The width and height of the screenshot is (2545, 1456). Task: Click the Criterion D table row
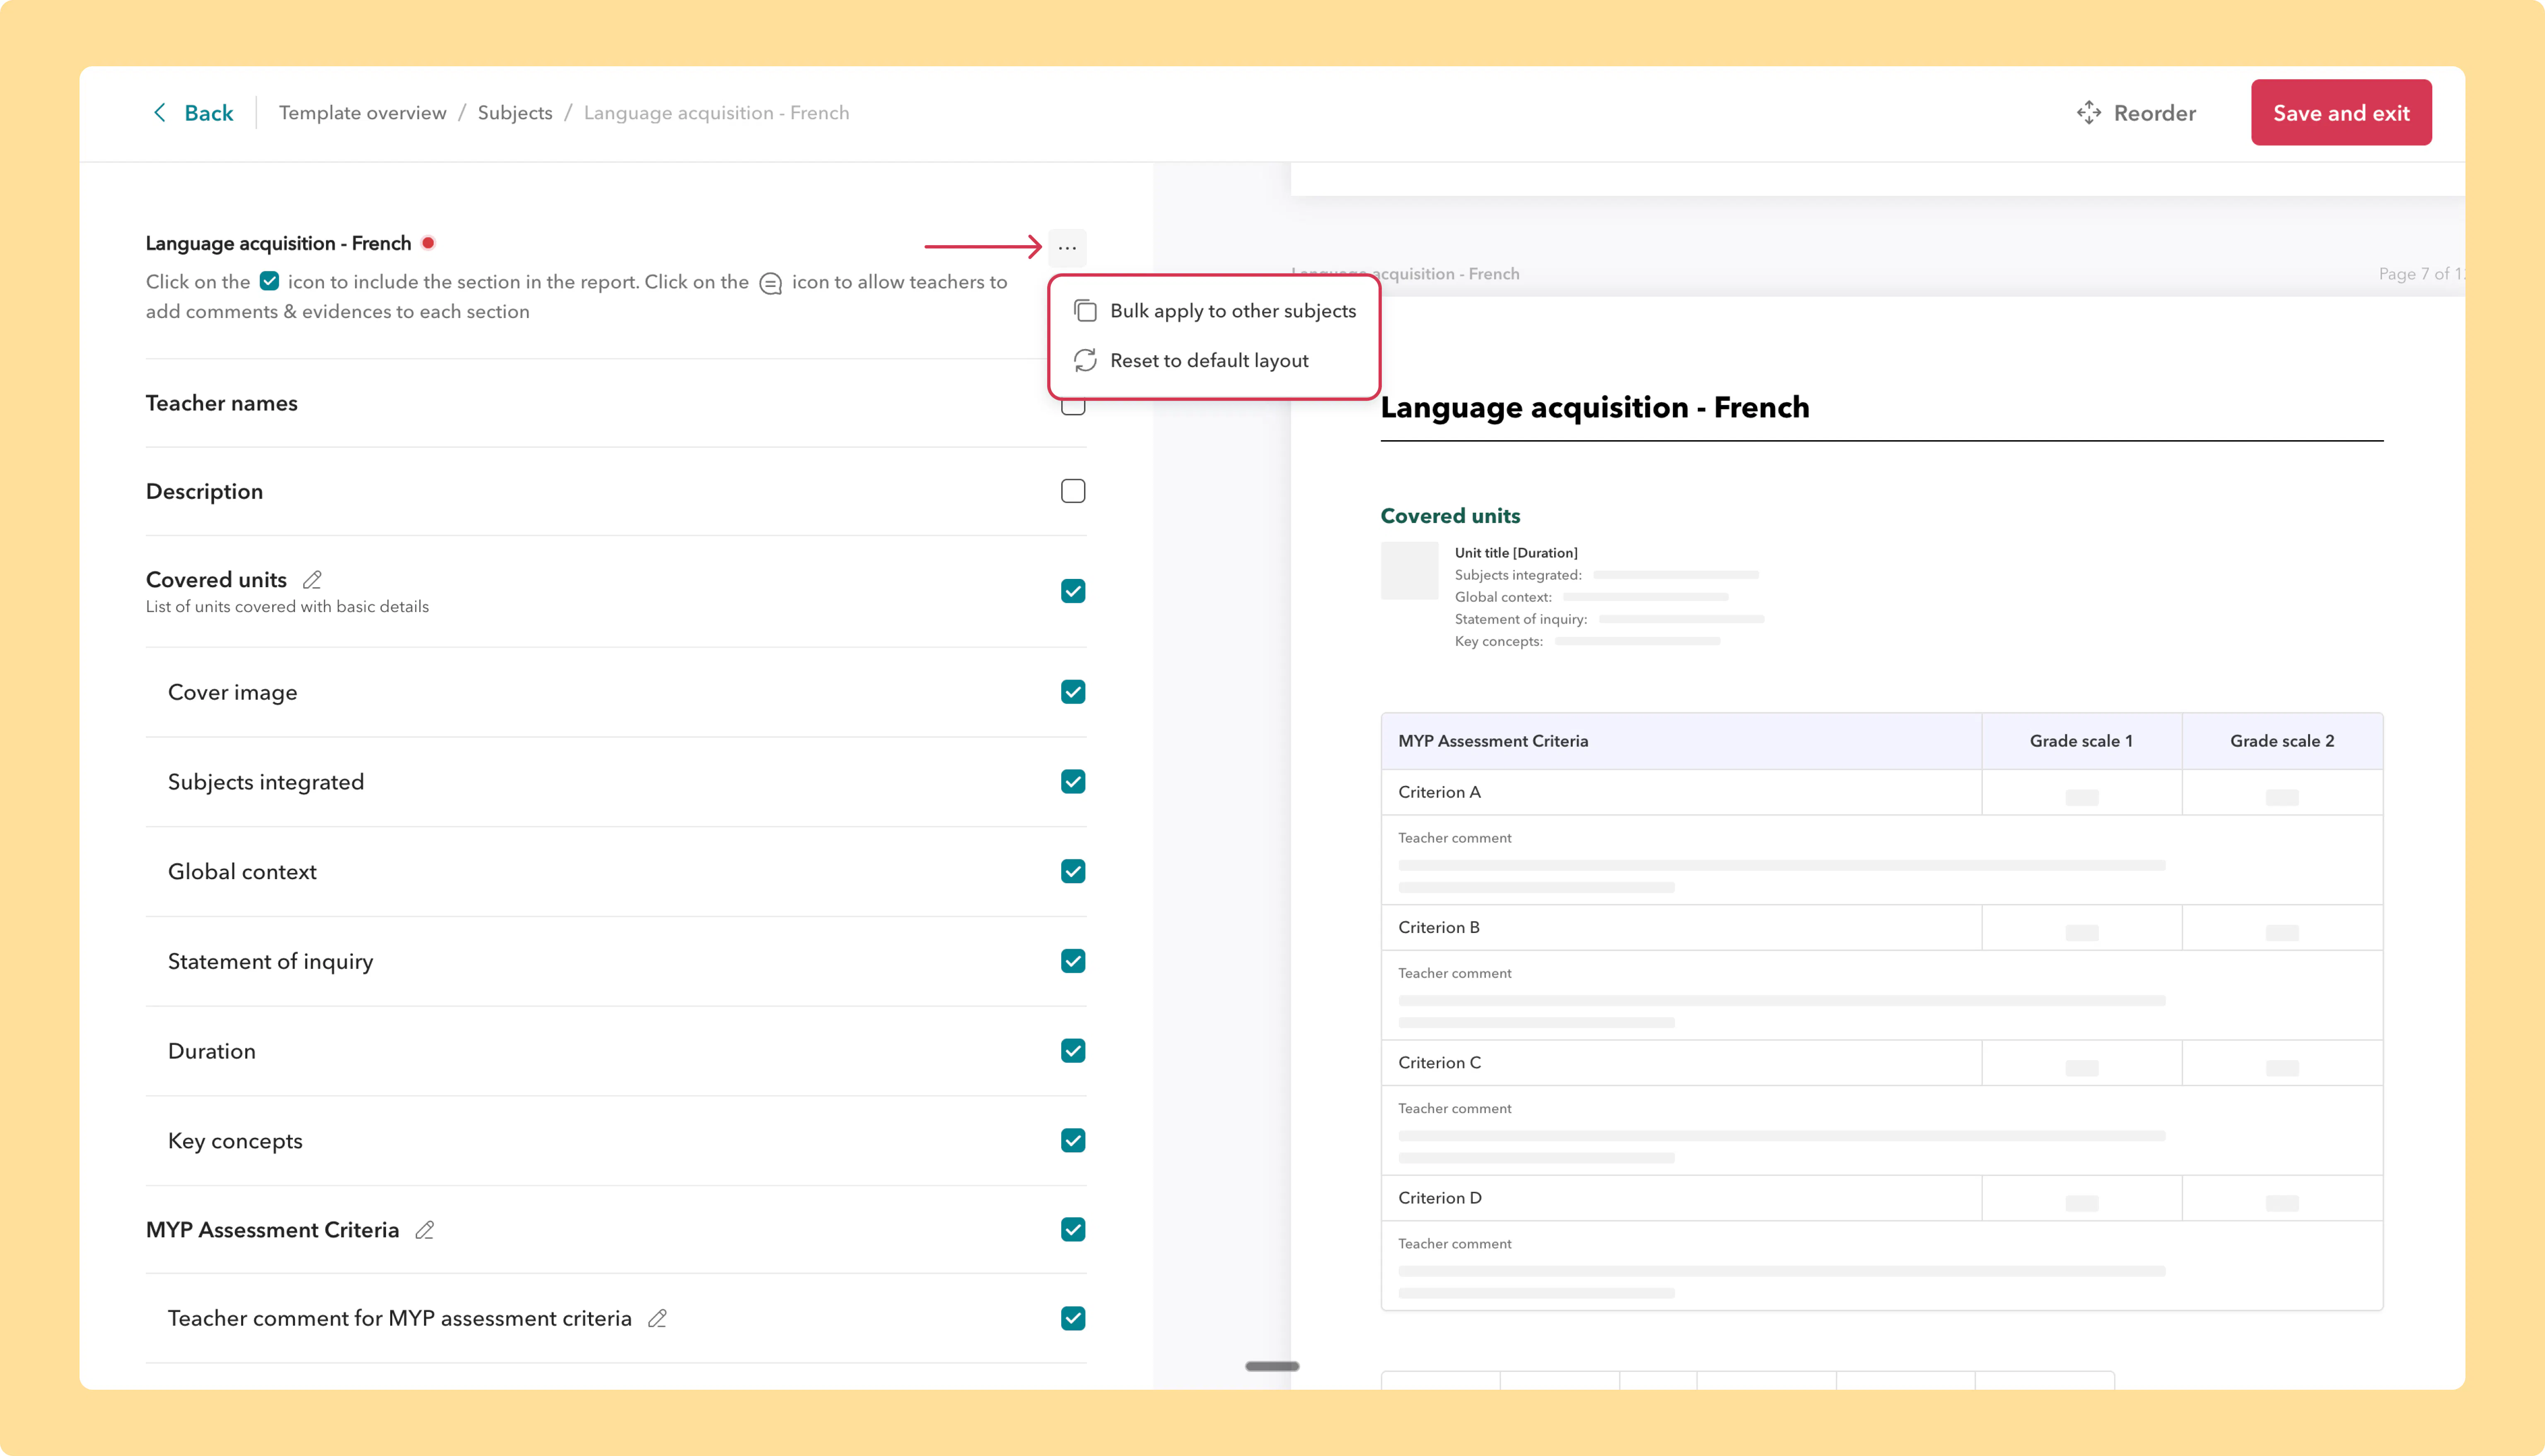(x=1882, y=1198)
